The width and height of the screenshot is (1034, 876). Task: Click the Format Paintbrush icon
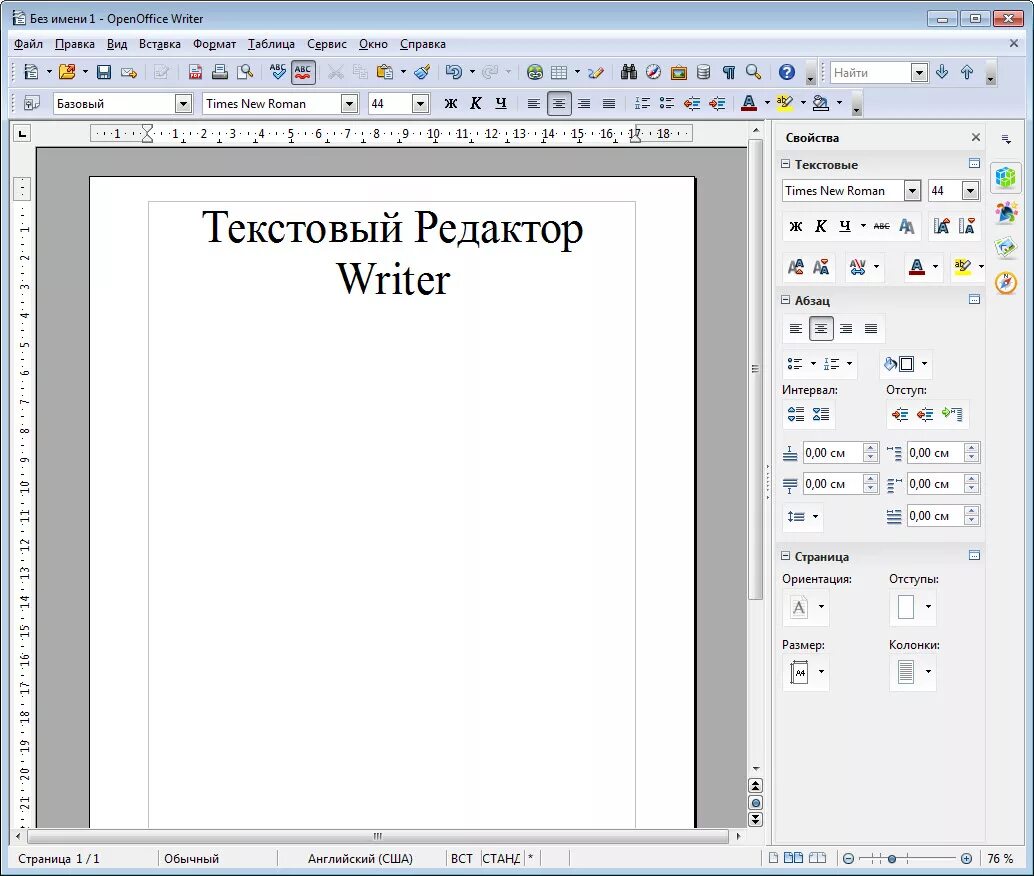point(422,72)
